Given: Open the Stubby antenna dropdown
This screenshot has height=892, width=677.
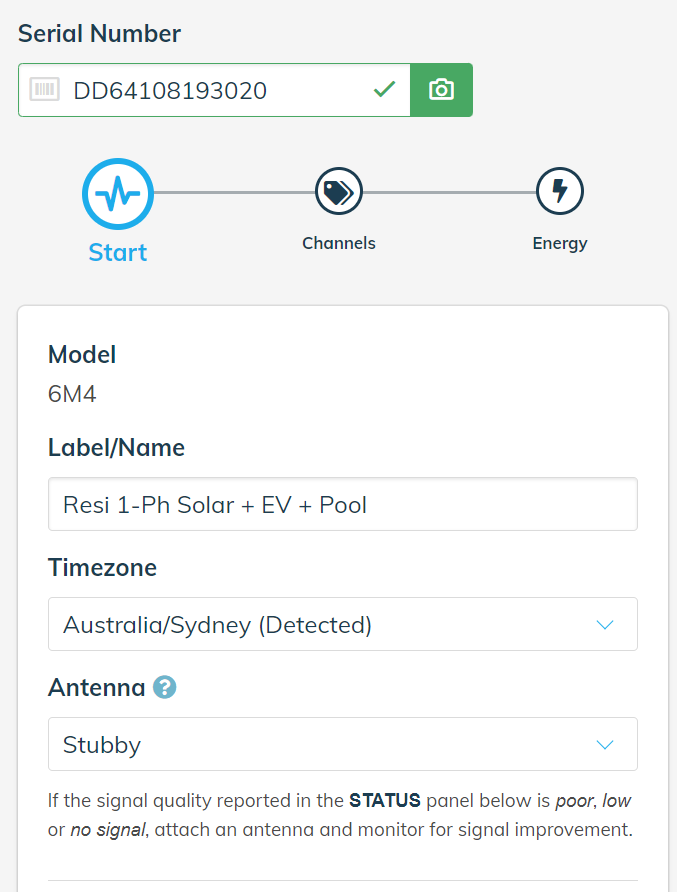Looking at the screenshot, I should (342, 744).
